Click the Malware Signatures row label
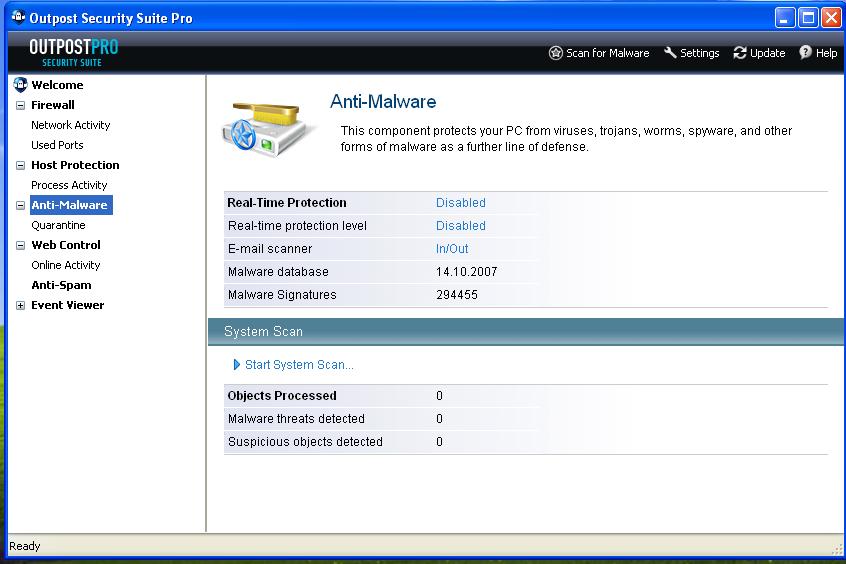Image resolution: width=846 pixels, height=564 pixels. pos(282,295)
